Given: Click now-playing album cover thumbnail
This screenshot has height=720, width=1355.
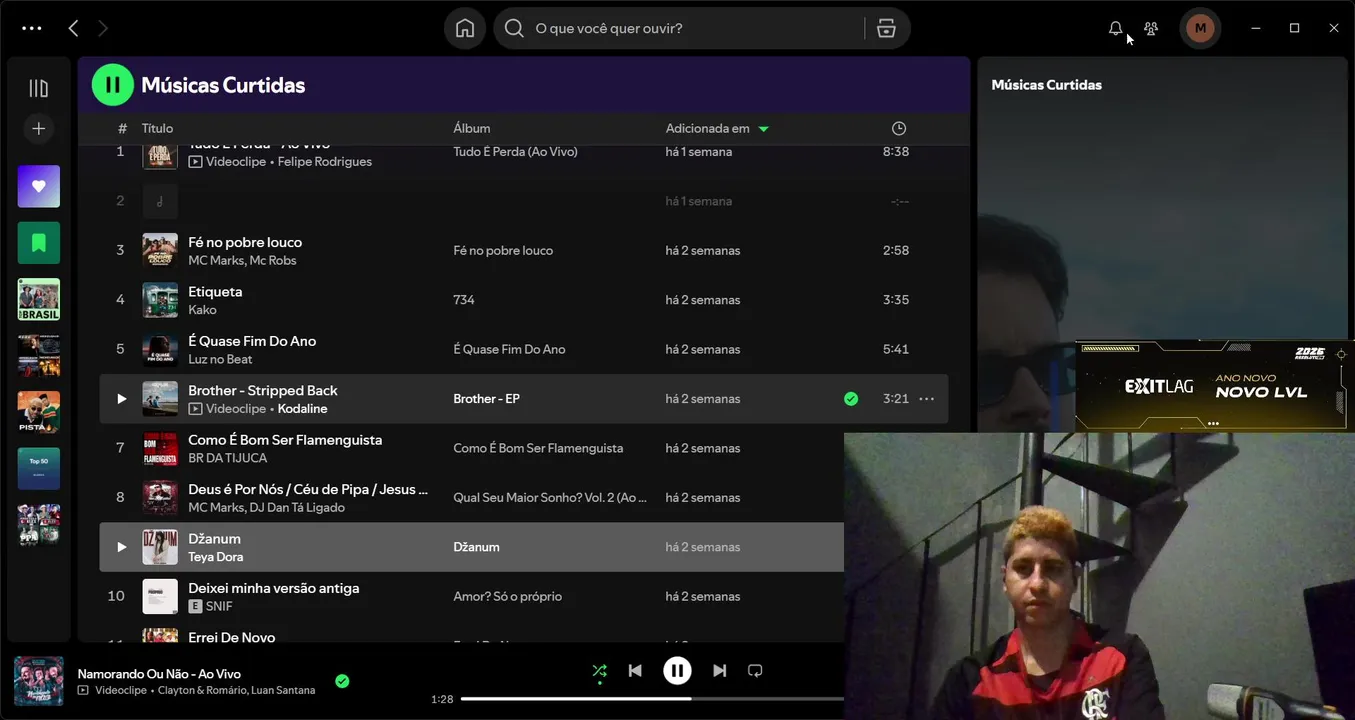Looking at the screenshot, I should (39, 681).
